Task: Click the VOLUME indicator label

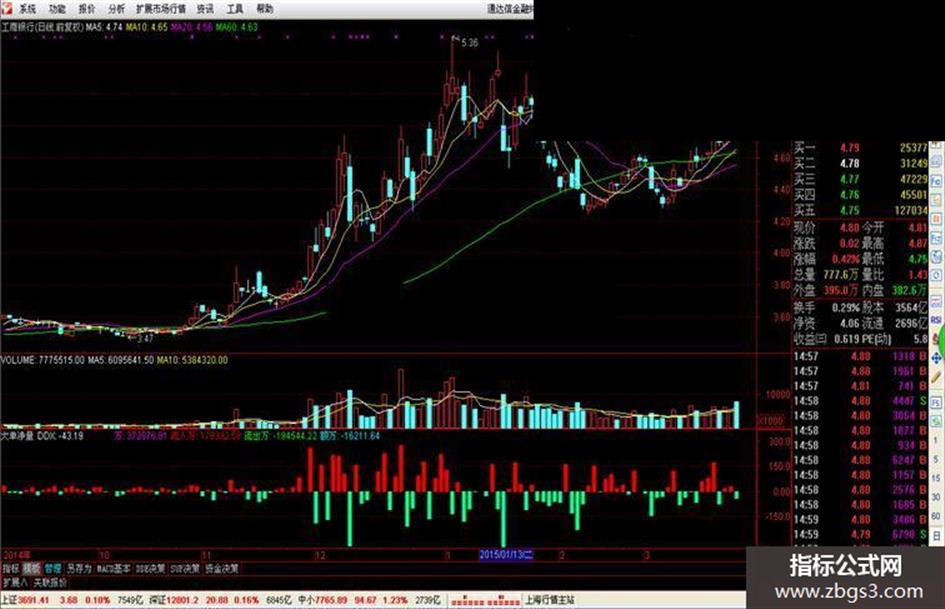Action: tap(43, 360)
